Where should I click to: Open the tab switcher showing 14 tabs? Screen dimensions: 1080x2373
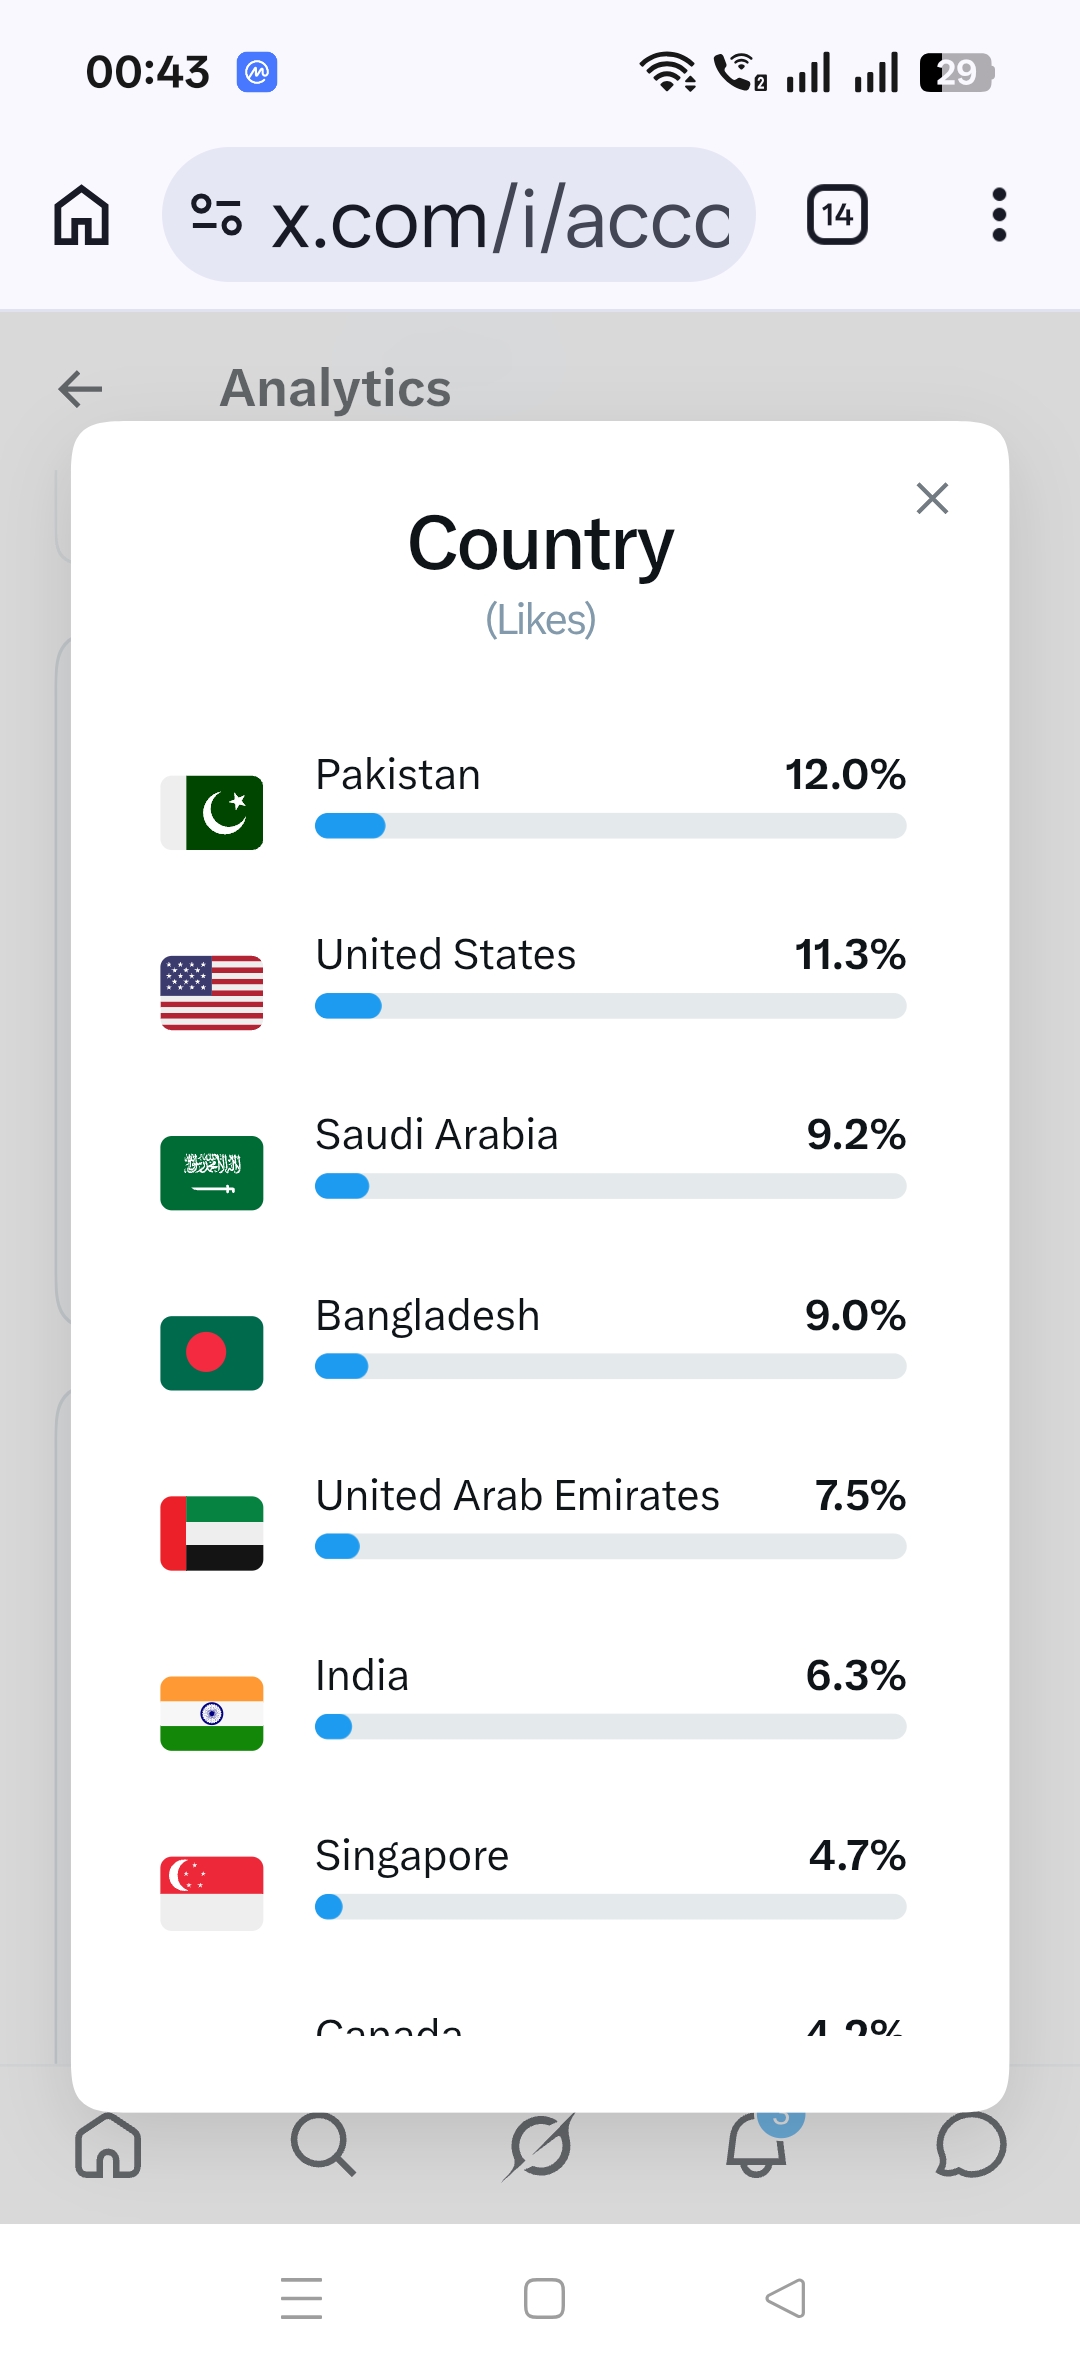(837, 215)
